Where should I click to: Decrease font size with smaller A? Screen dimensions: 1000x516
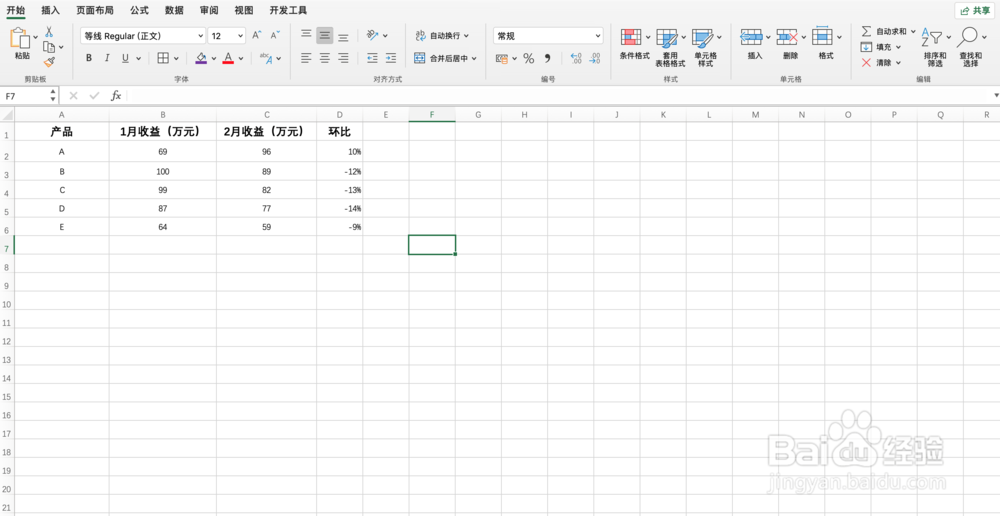point(275,36)
